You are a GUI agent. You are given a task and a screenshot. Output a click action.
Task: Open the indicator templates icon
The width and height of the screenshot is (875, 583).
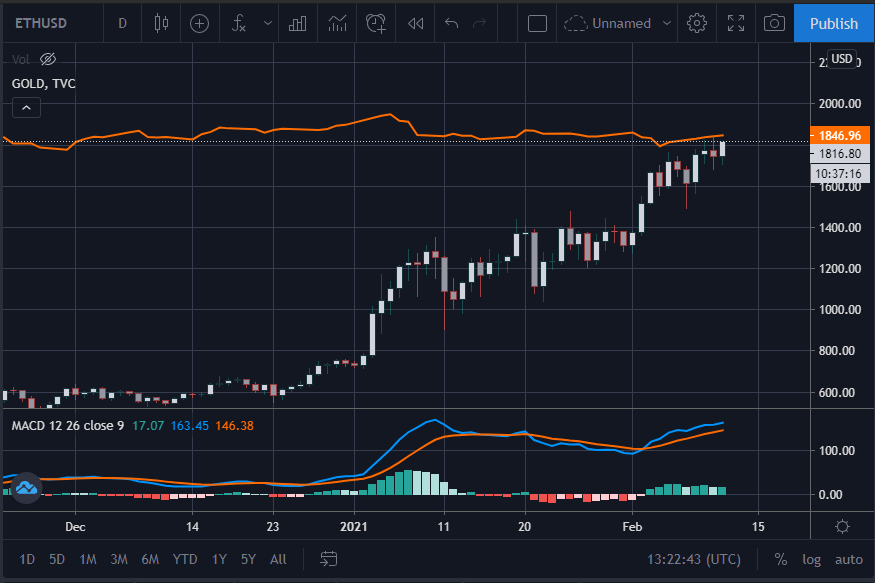tap(338, 23)
